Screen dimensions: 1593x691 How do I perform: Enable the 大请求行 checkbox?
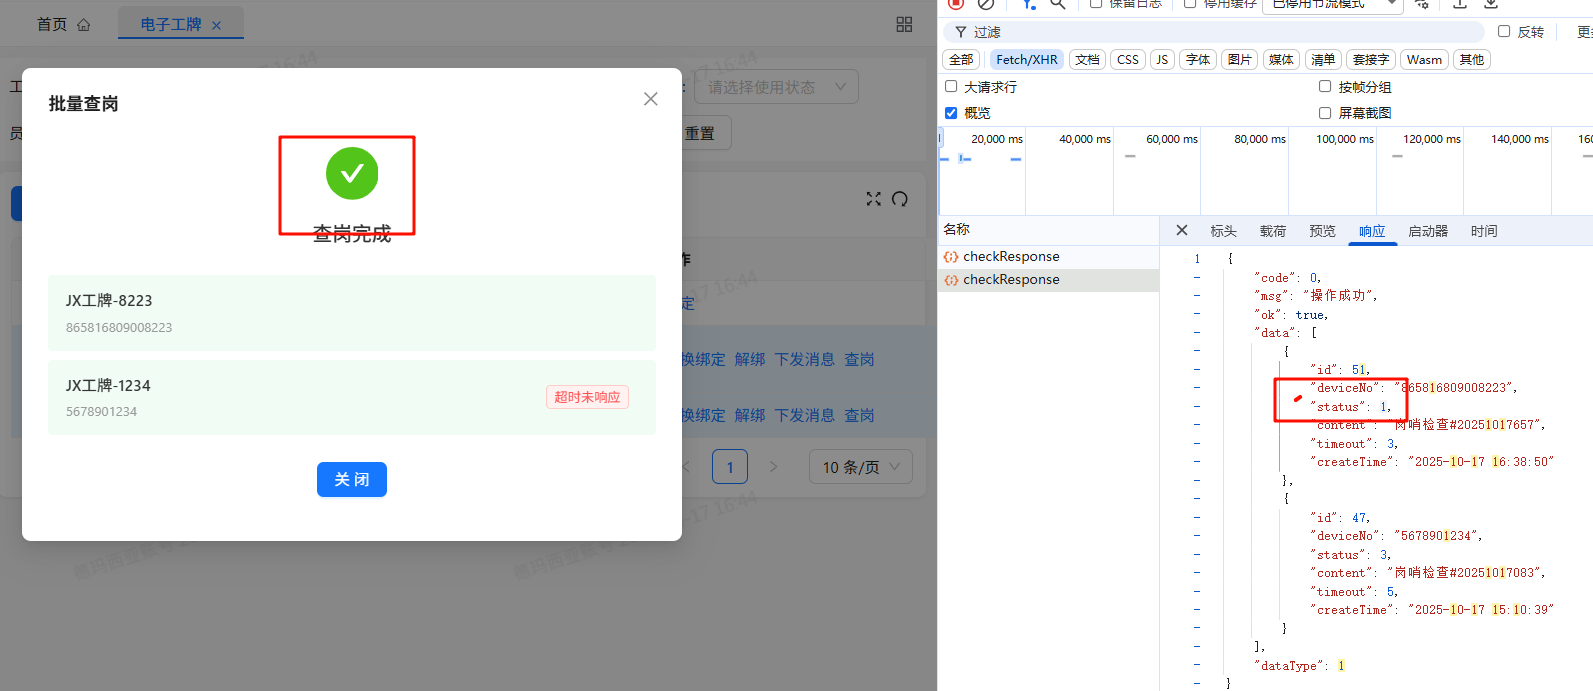coord(951,87)
